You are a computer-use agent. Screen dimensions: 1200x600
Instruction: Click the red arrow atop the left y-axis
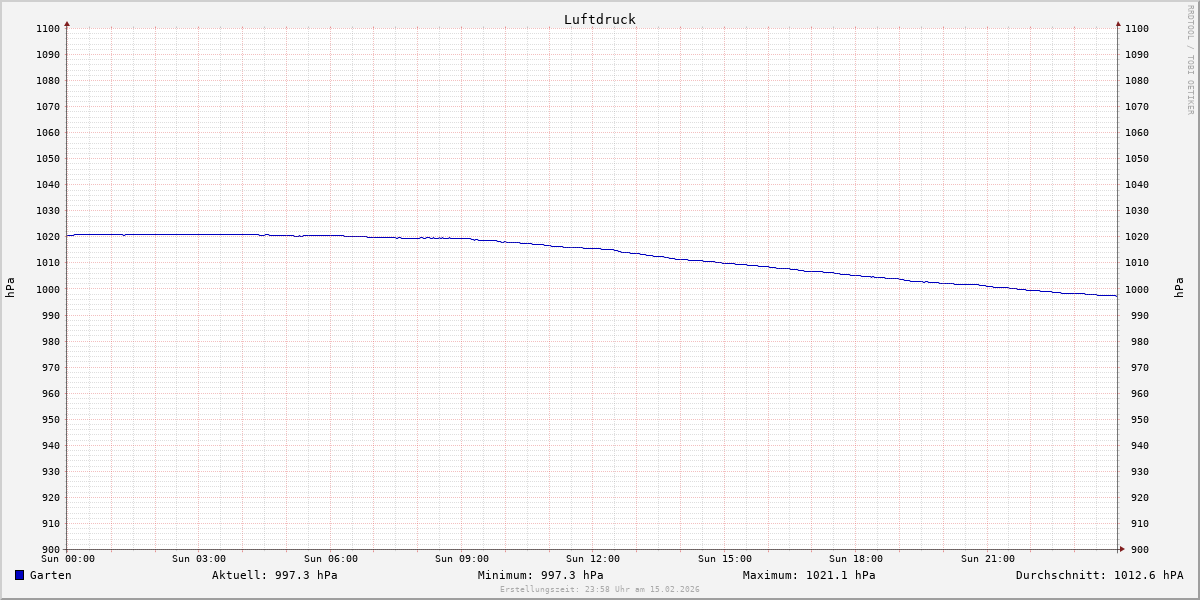pos(67,23)
